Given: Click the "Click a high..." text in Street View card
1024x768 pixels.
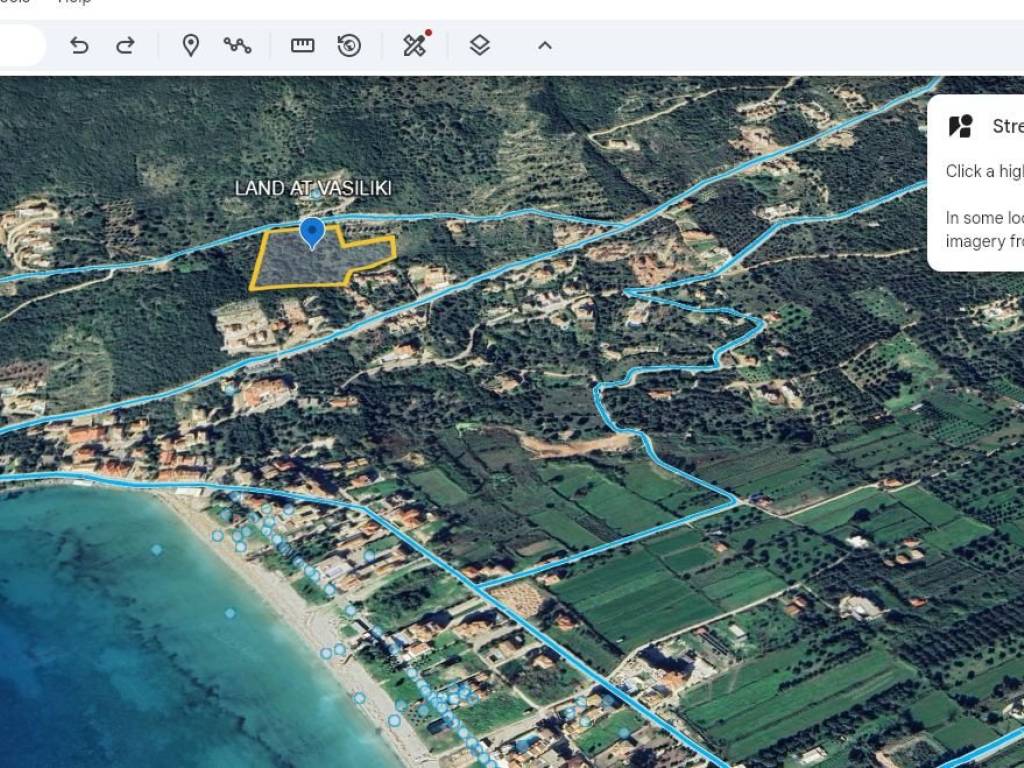Looking at the screenshot, I should (x=984, y=171).
